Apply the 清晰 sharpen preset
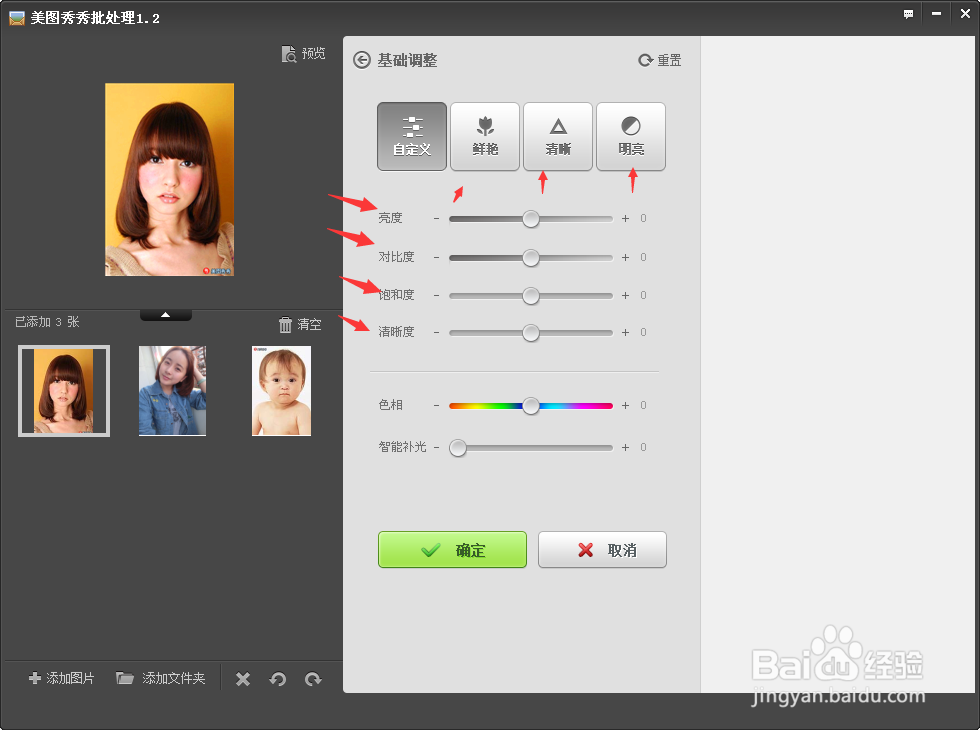The image size is (980, 730). pos(557,136)
